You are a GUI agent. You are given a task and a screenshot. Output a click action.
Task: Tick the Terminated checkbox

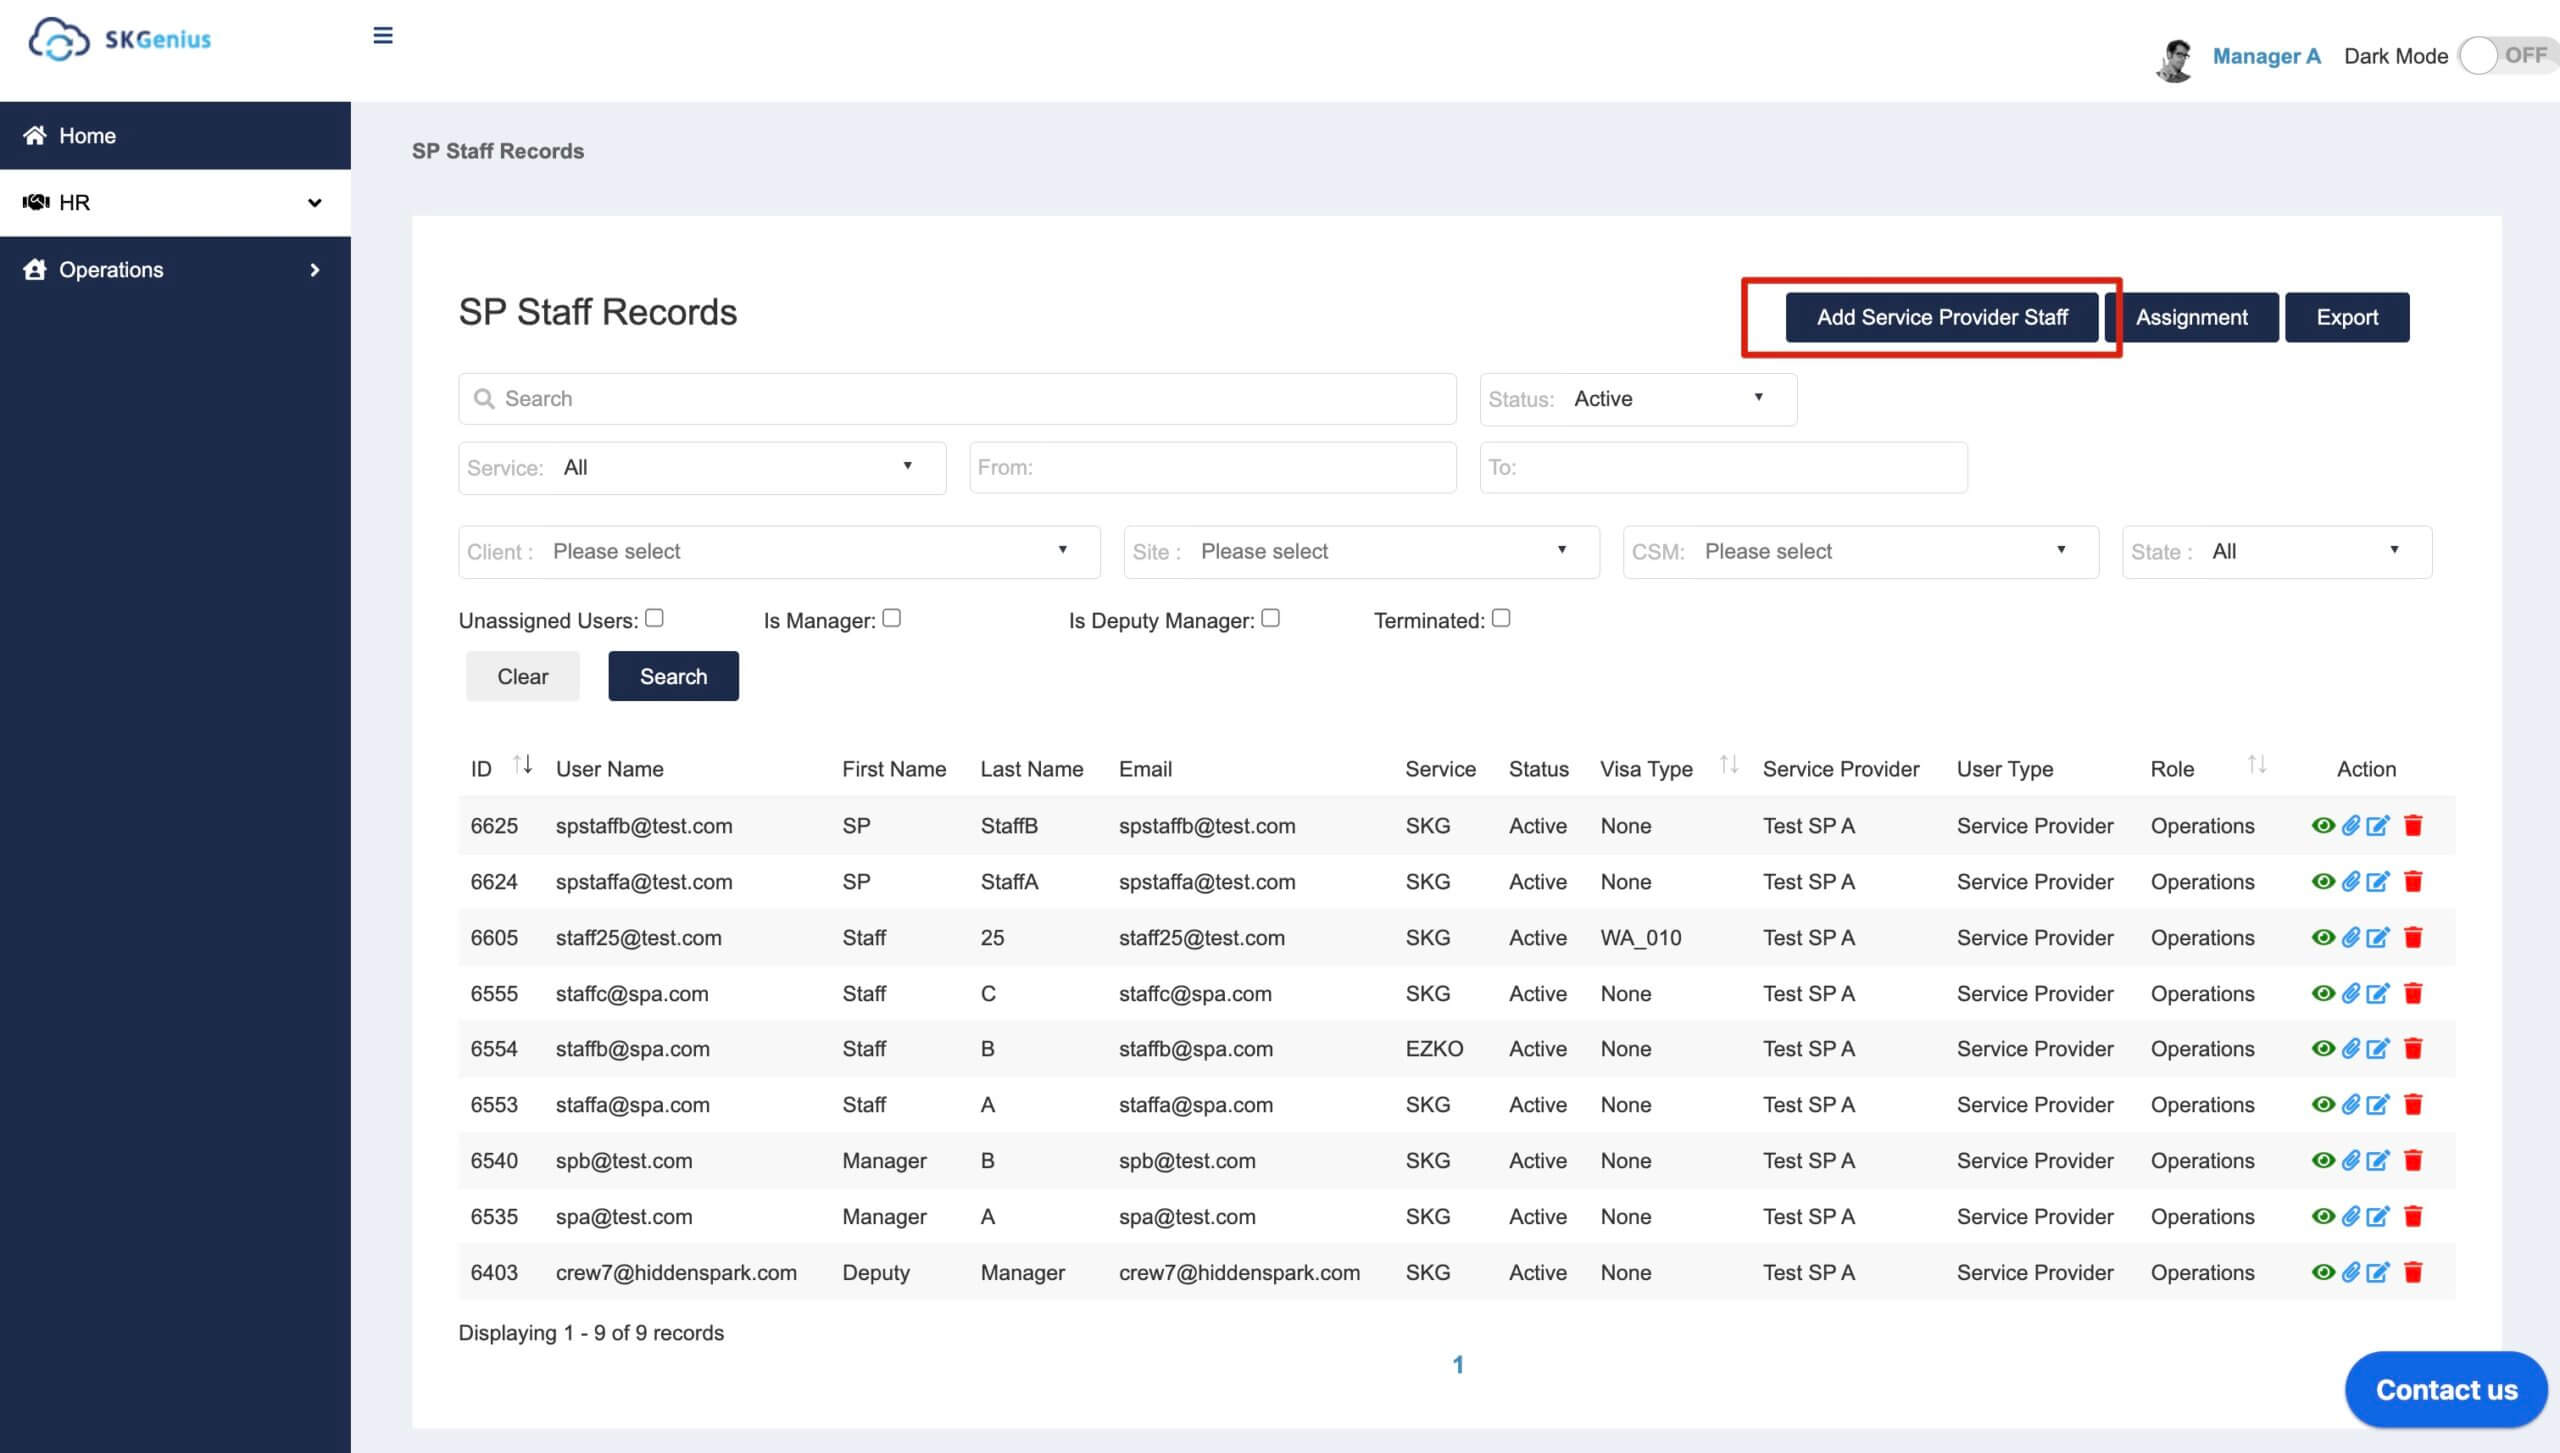(1500, 618)
